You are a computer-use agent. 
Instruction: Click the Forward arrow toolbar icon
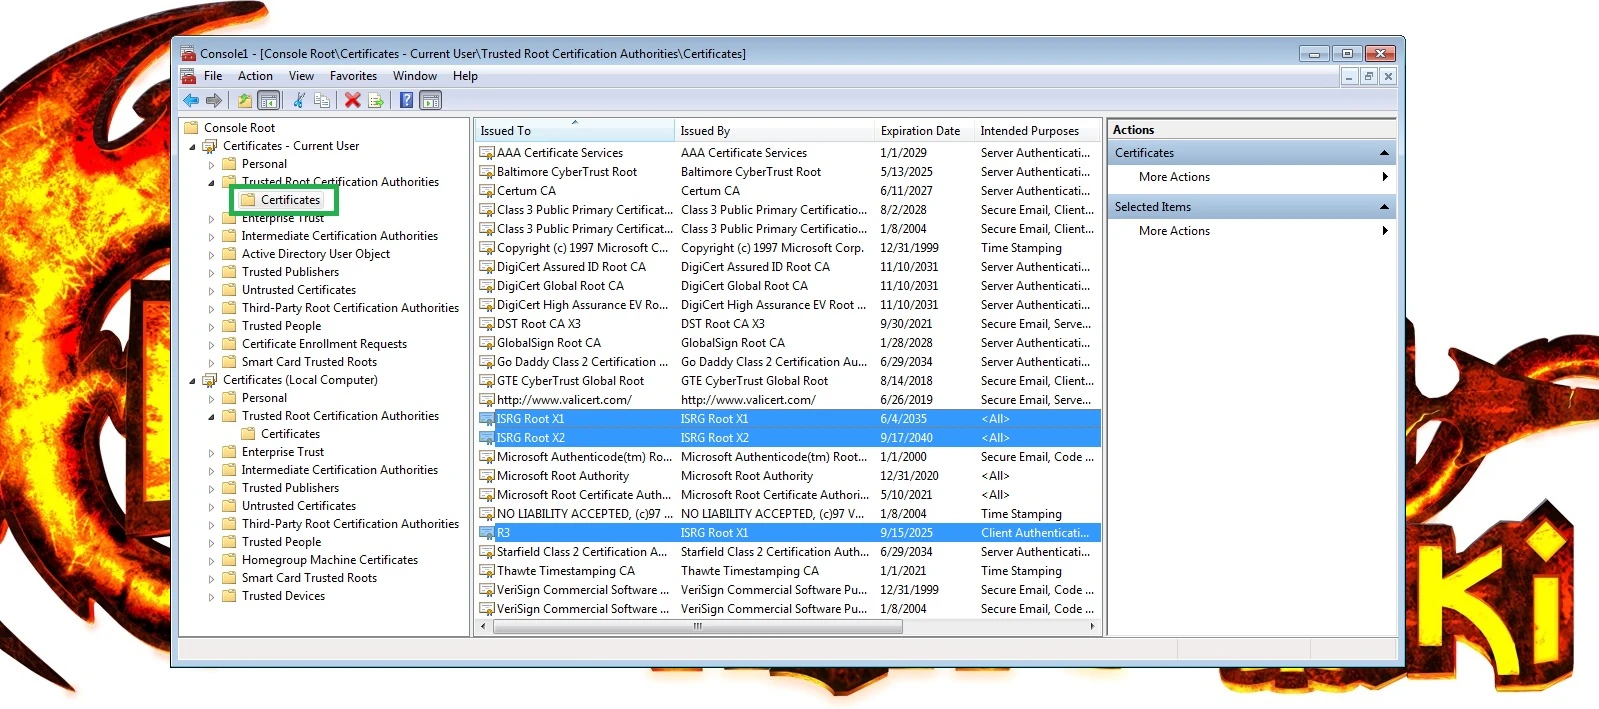pos(213,100)
